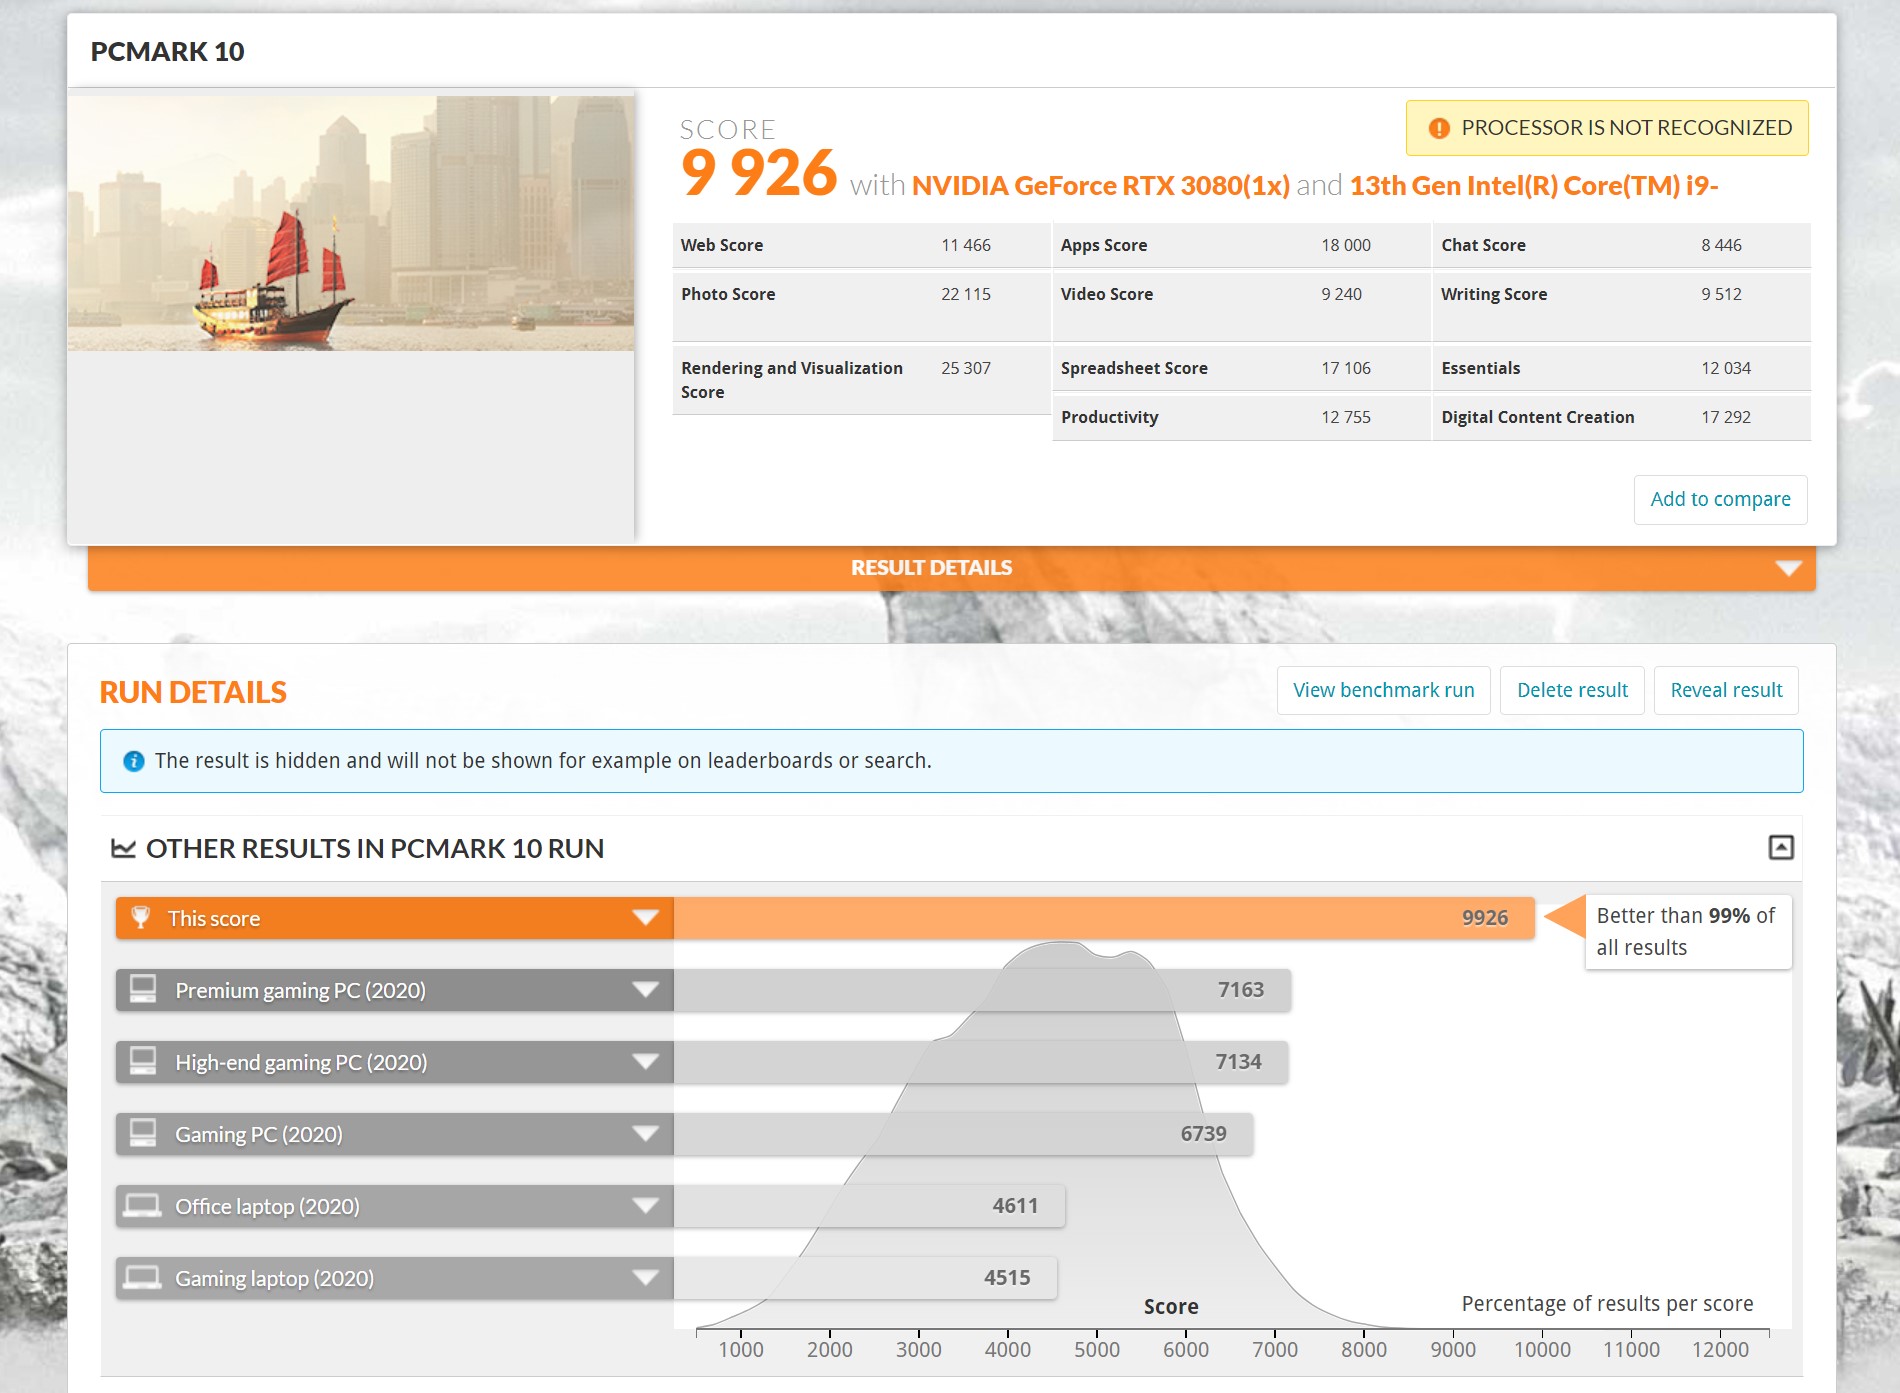Viewport: 1900px width, 1393px height.
Task: Click Reveal result button
Action: click(x=1726, y=690)
